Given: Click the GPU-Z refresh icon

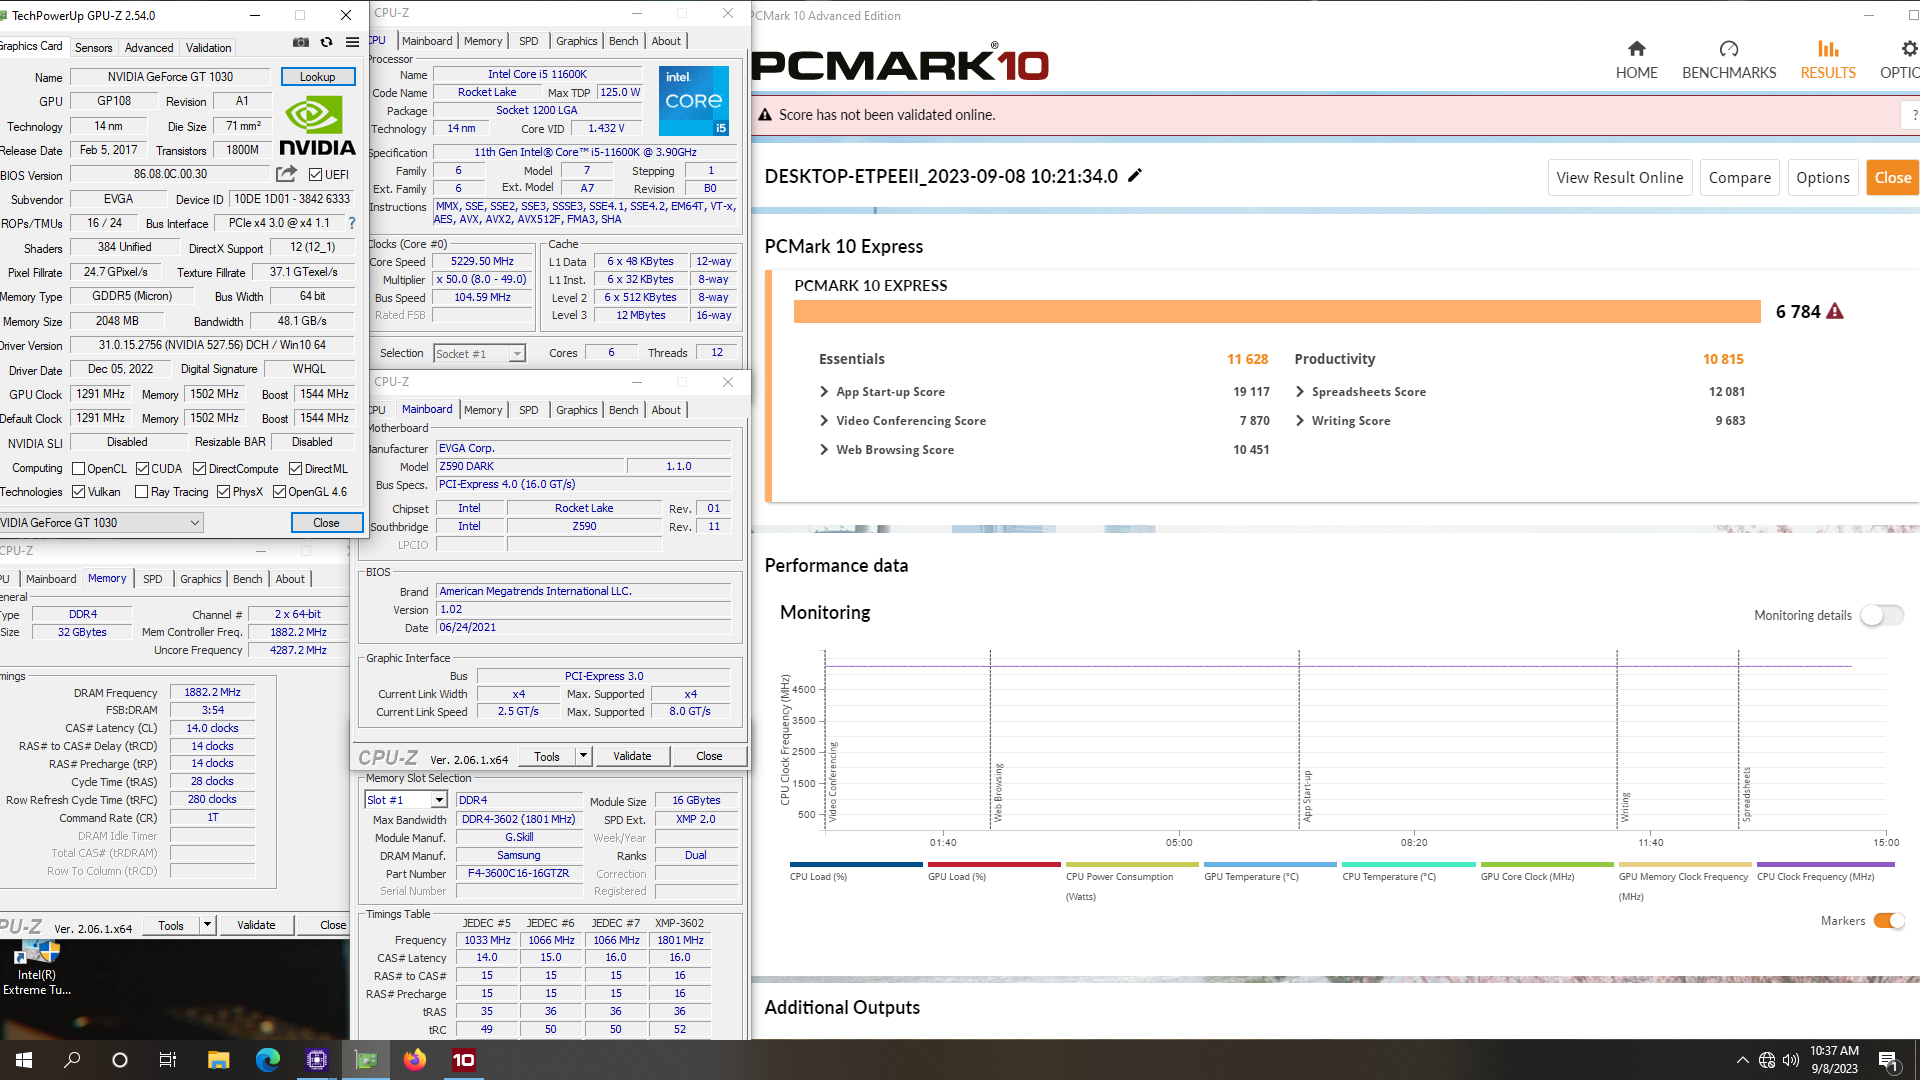Looking at the screenshot, I should click(326, 42).
